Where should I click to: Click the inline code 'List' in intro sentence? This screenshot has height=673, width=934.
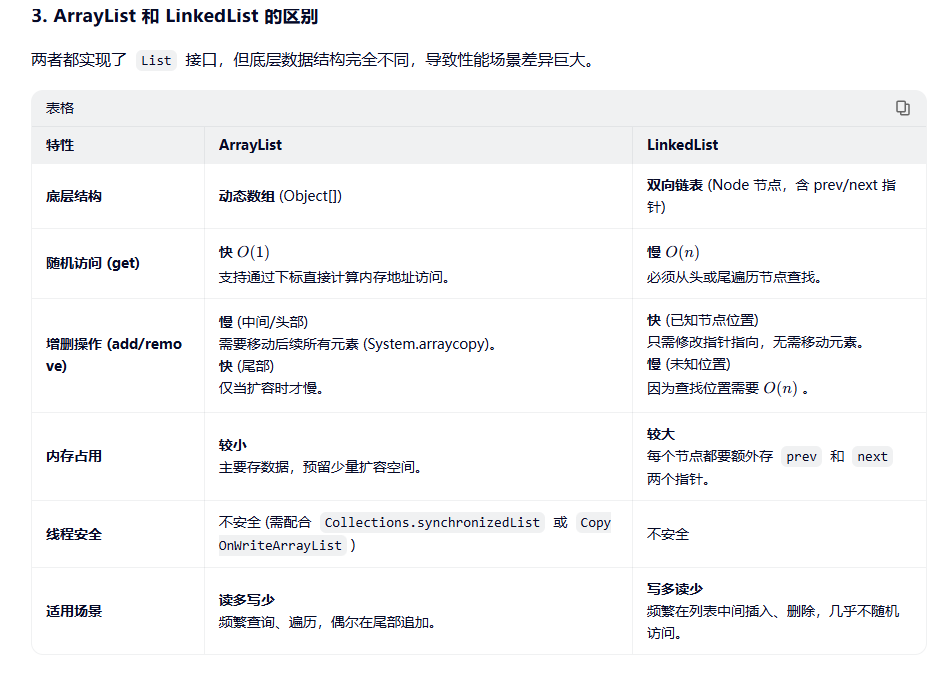tap(156, 60)
